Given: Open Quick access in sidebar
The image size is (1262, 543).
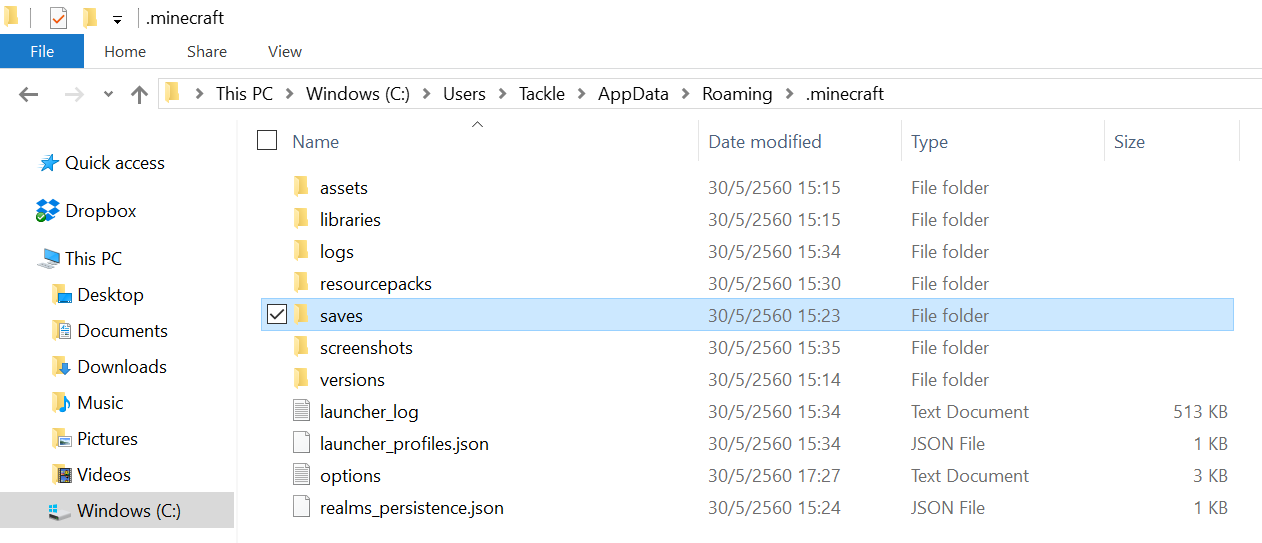Looking at the screenshot, I should pyautogui.click(x=114, y=163).
